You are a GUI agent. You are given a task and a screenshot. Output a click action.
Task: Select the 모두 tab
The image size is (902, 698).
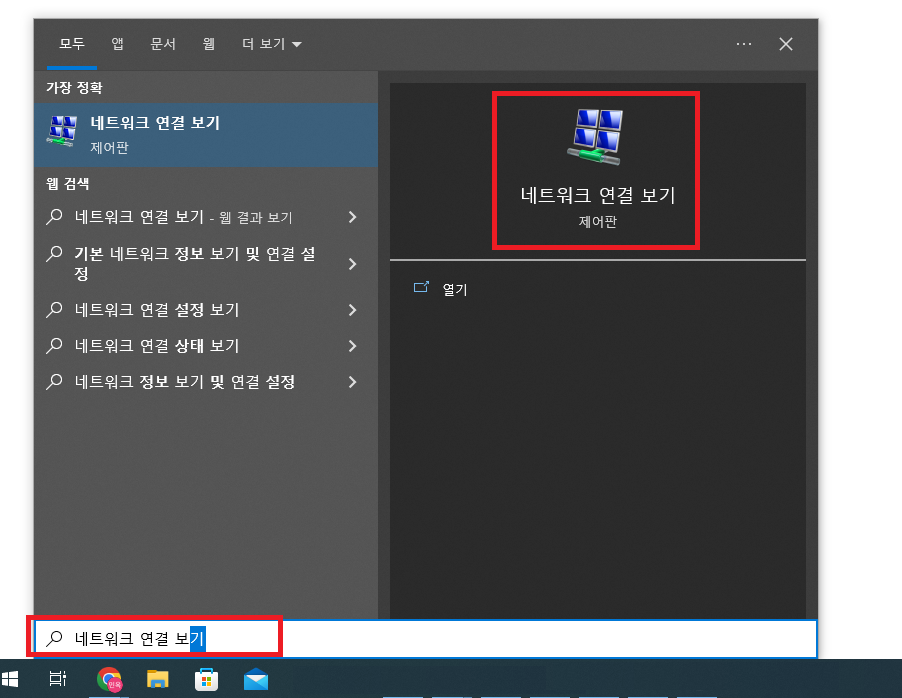point(71,44)
